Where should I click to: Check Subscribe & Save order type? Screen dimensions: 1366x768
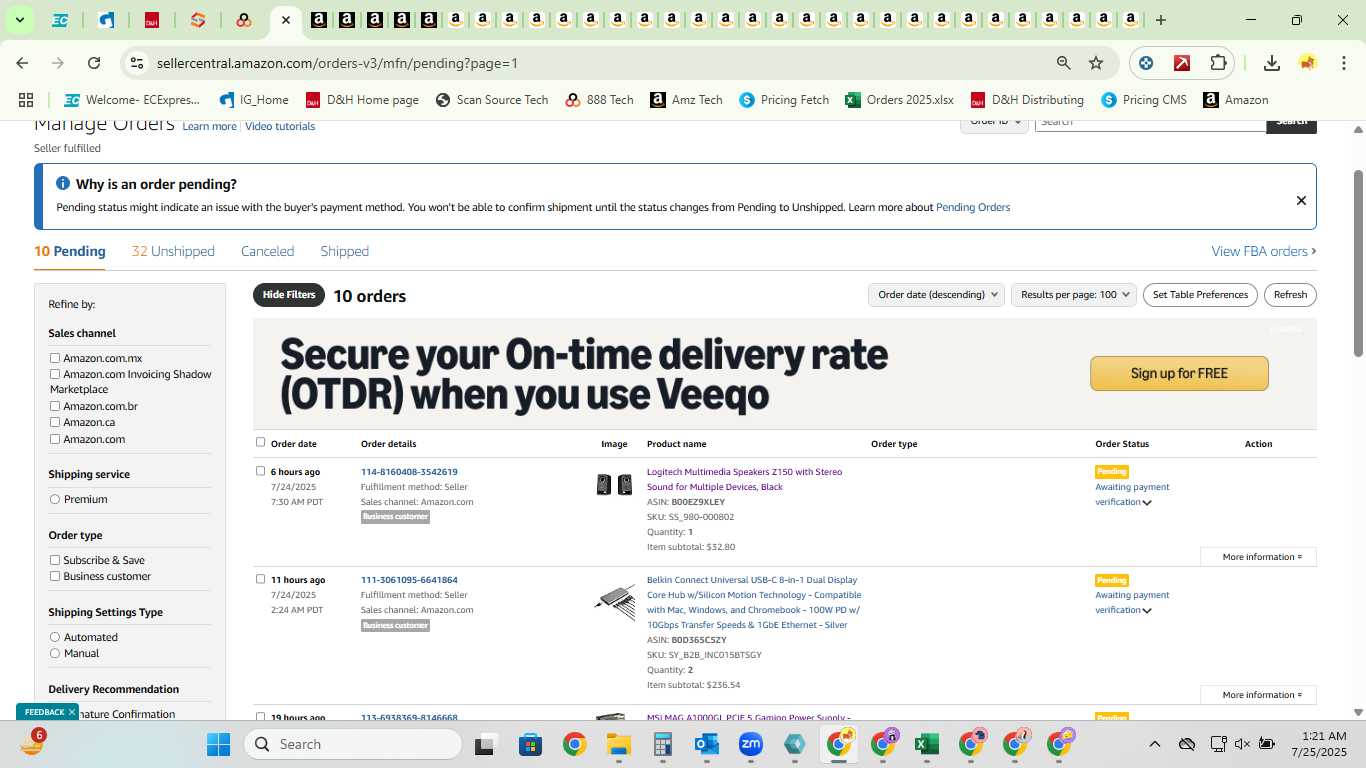[x=55, y=560]
